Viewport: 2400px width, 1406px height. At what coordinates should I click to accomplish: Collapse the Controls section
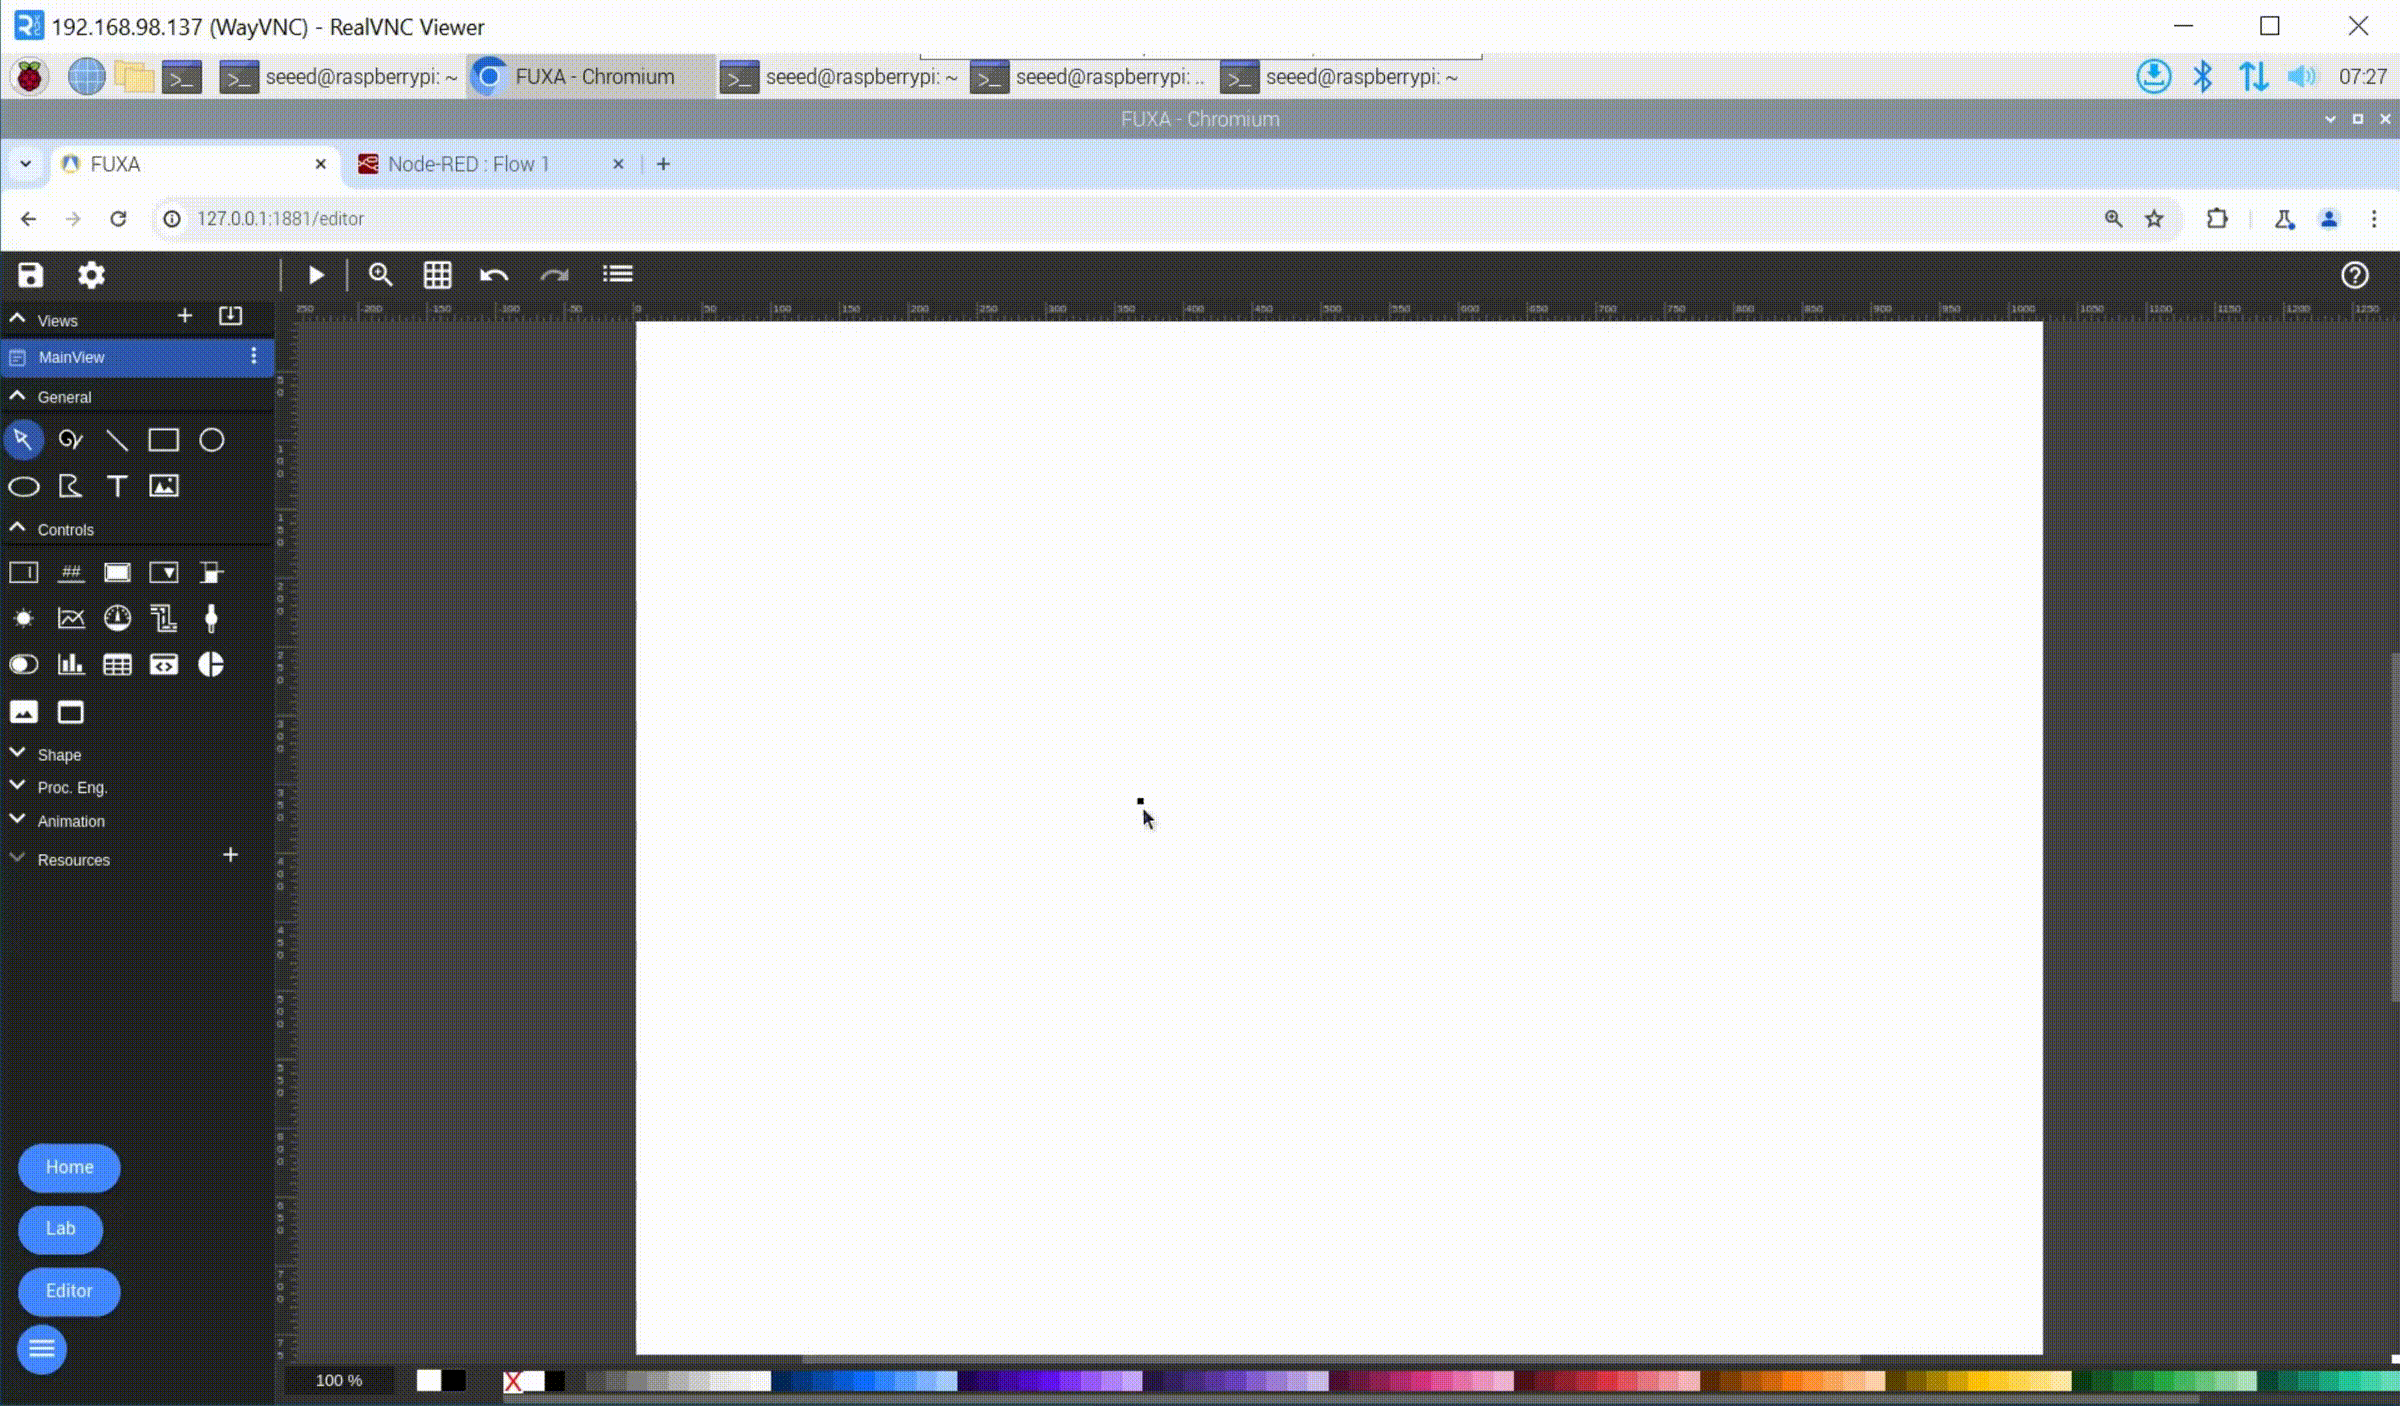[64, 530]
